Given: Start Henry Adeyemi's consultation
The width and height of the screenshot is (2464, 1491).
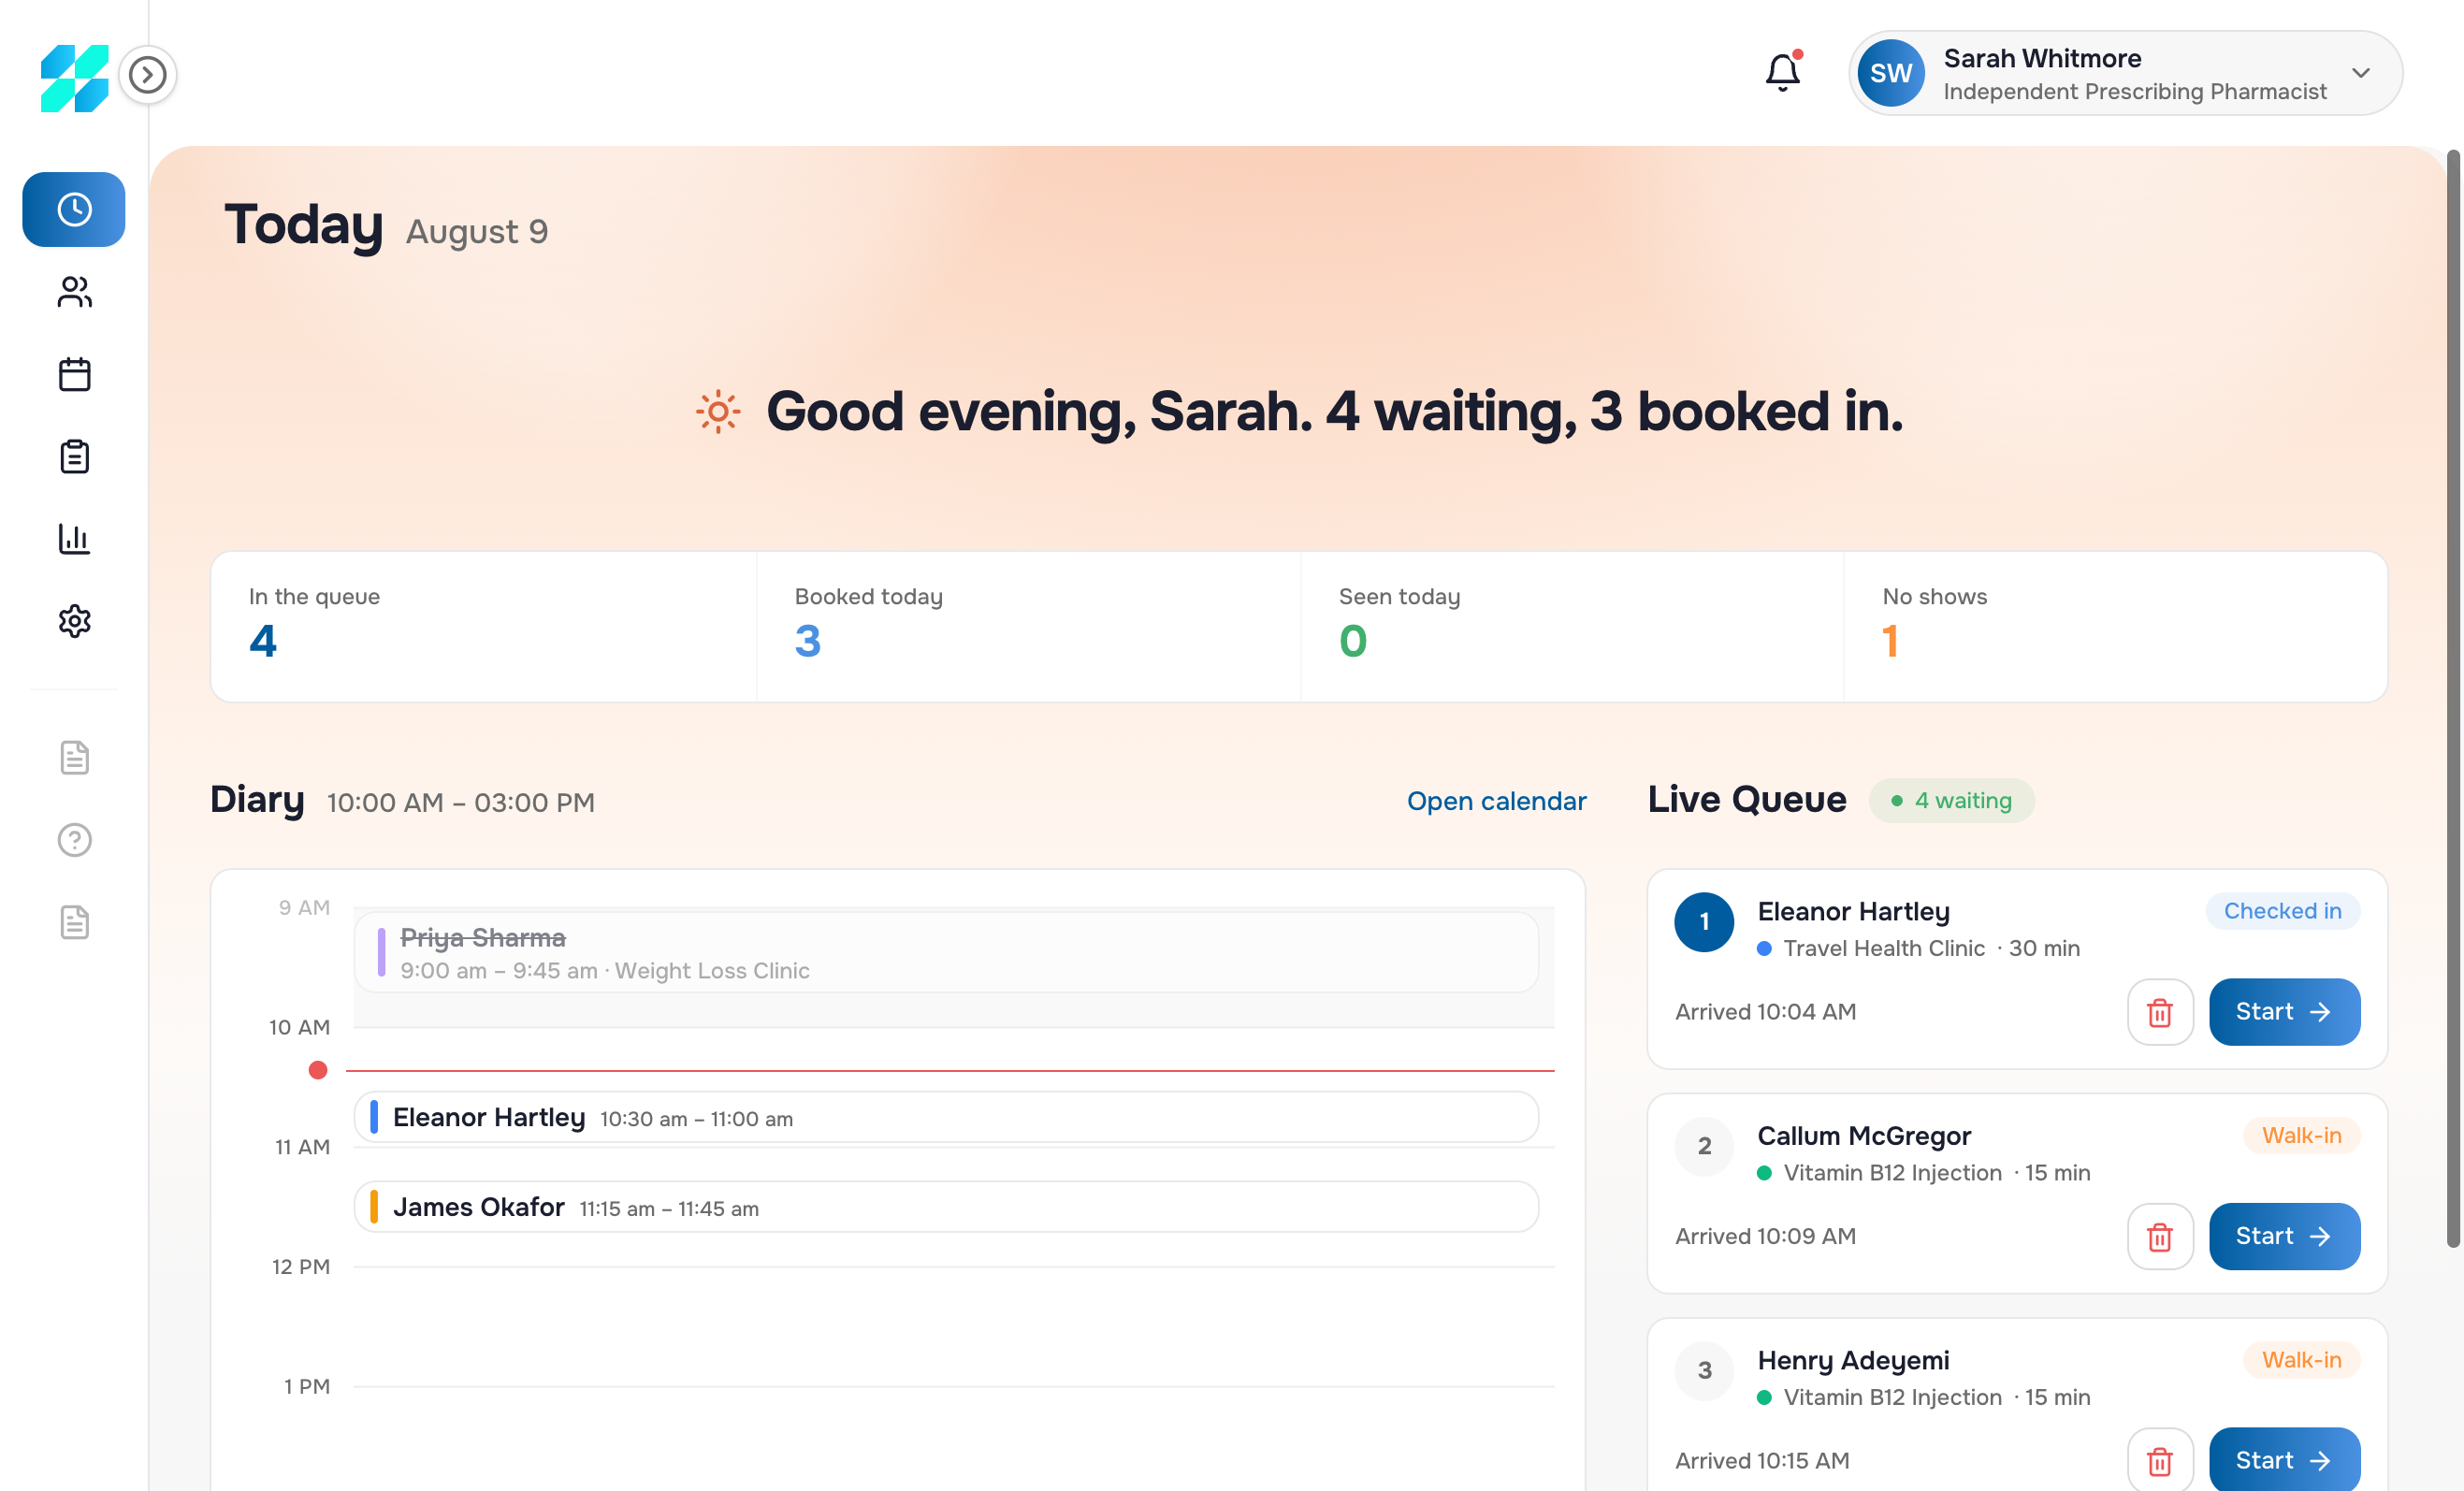Looking at the screenshot, I should pyautogui.click(x=2284, y=1460).
